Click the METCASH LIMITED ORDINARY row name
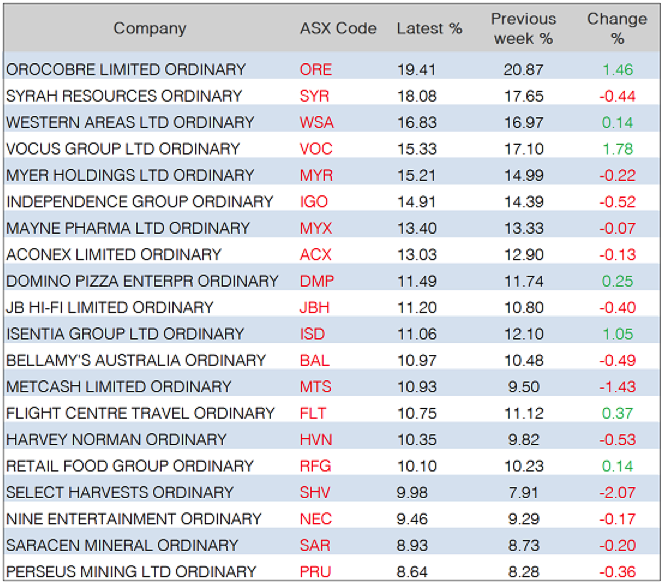This screenshot has height=584, width=664. coord(119,387)
